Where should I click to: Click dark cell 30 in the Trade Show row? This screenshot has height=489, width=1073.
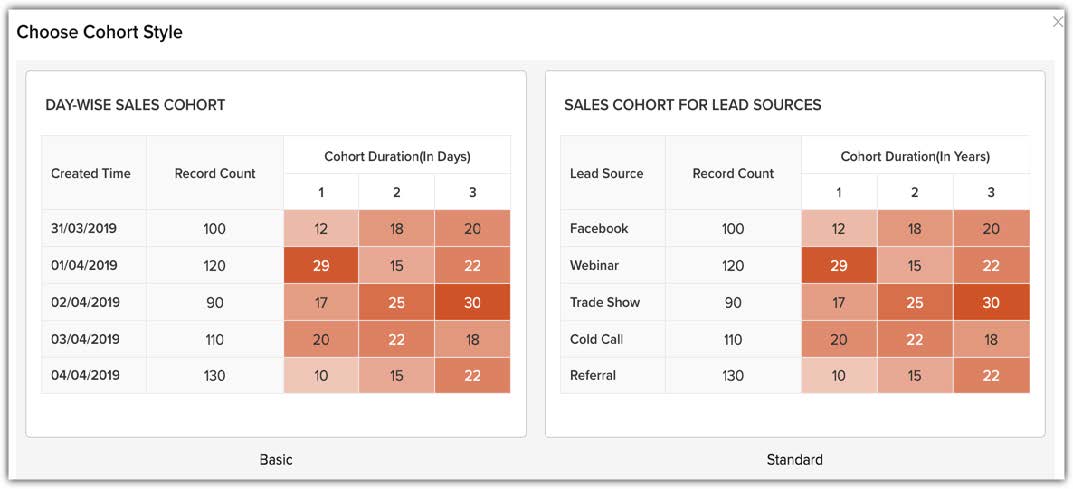(991, 302)
